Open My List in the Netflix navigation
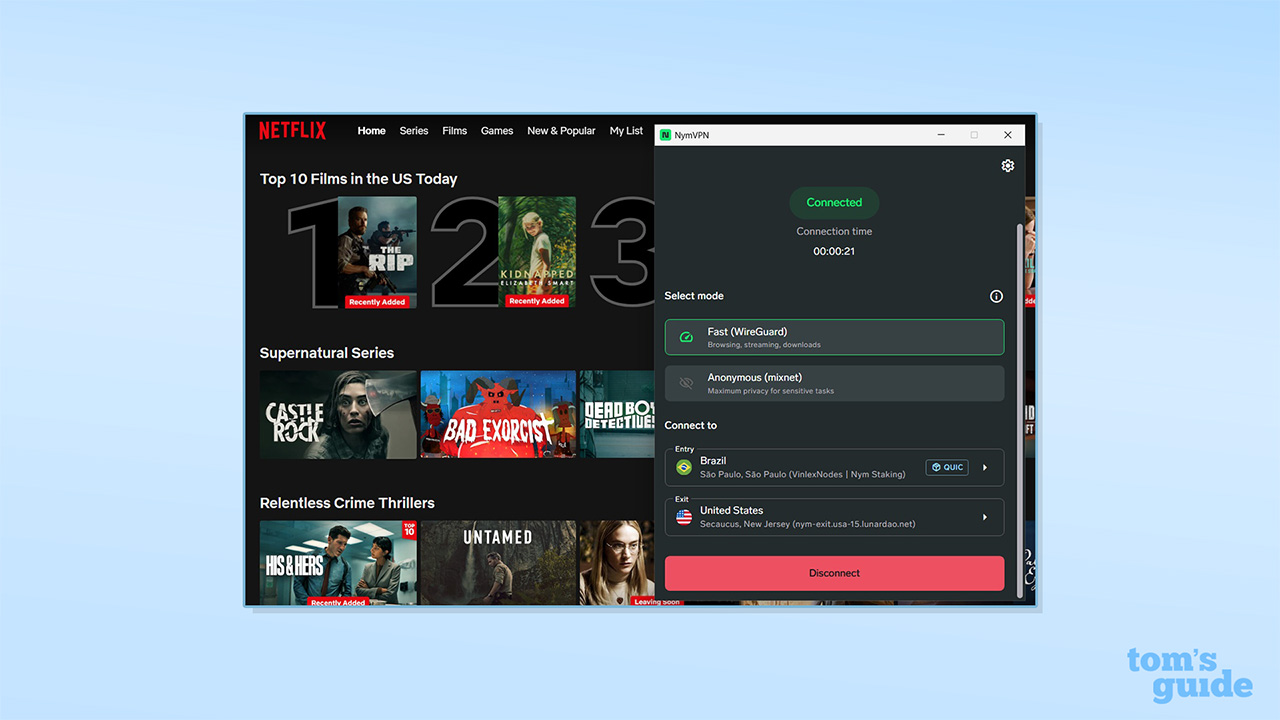The image size is (1280, 720). (x=626, y=130)
